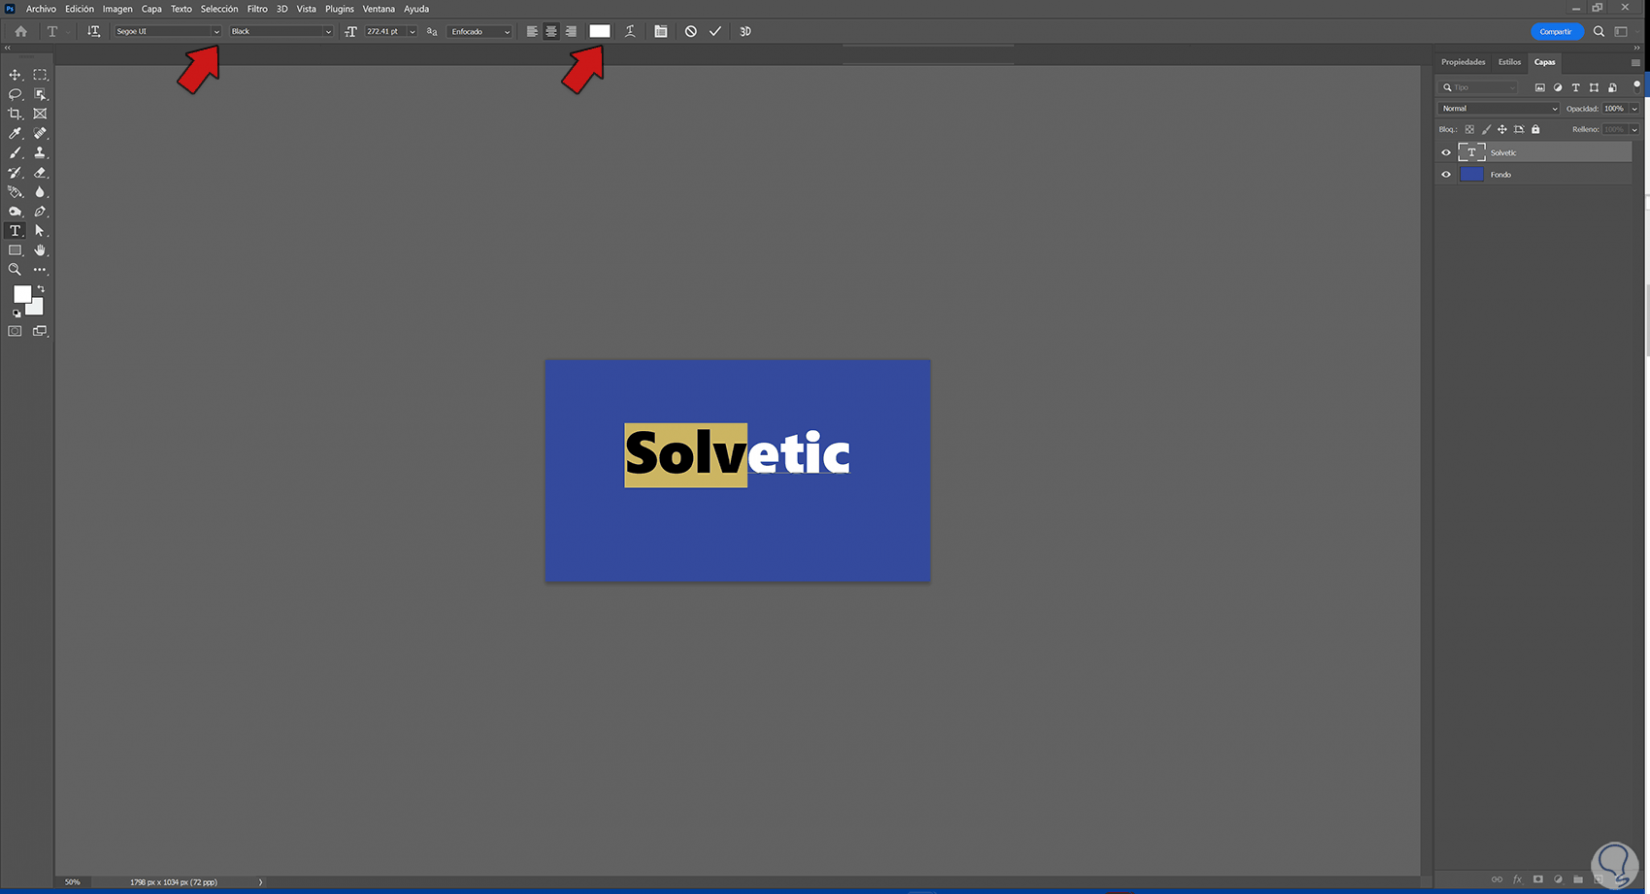Right align the text
The width and height of the screenshot is (1650, 894).
point(571,31)
